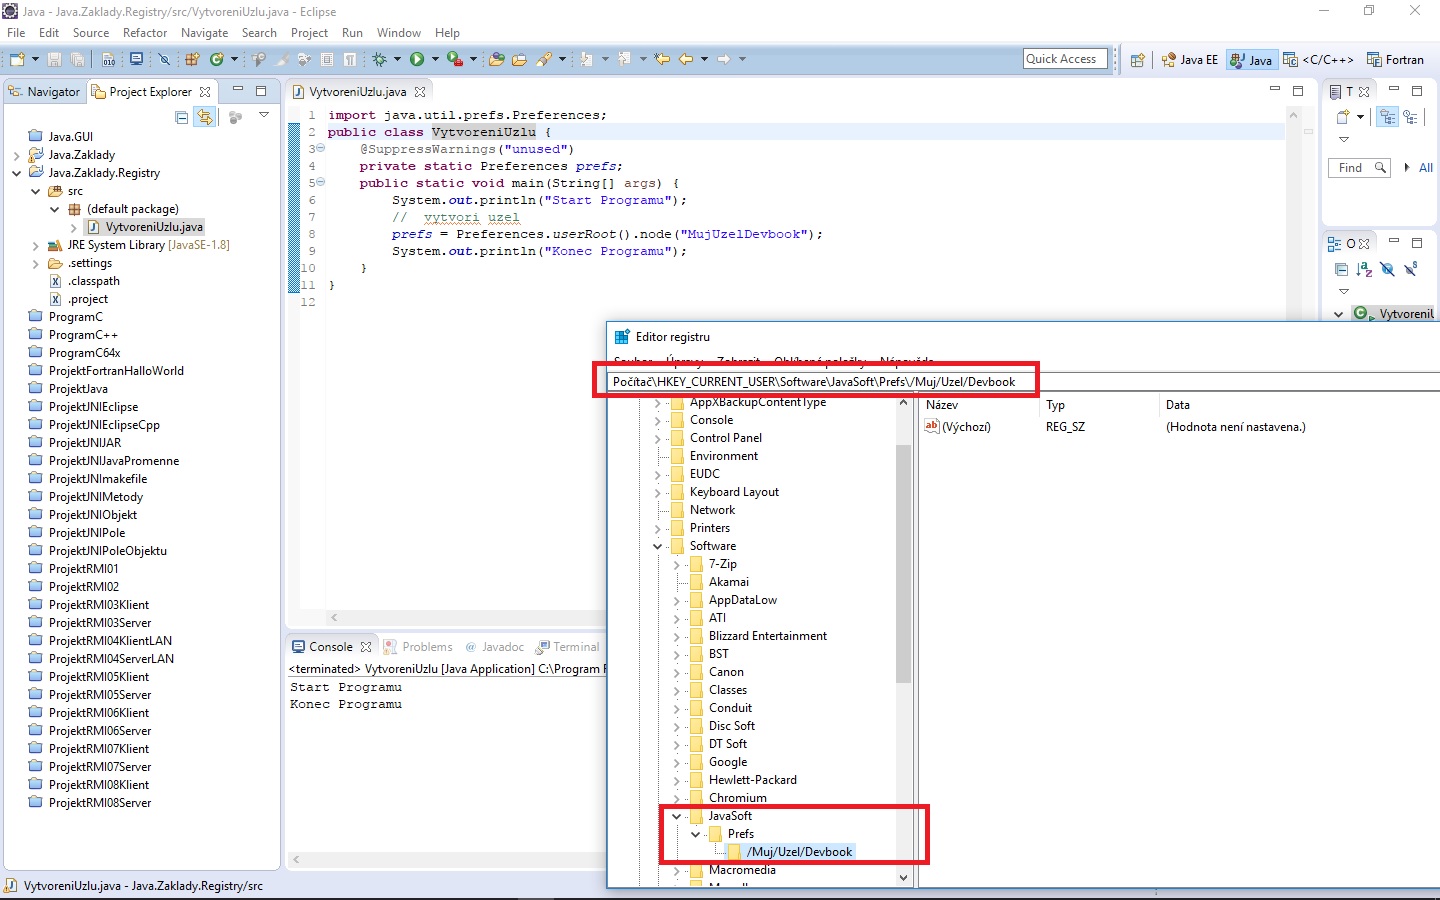
Task: Open the Refactor menu
Action: [145, 33]
